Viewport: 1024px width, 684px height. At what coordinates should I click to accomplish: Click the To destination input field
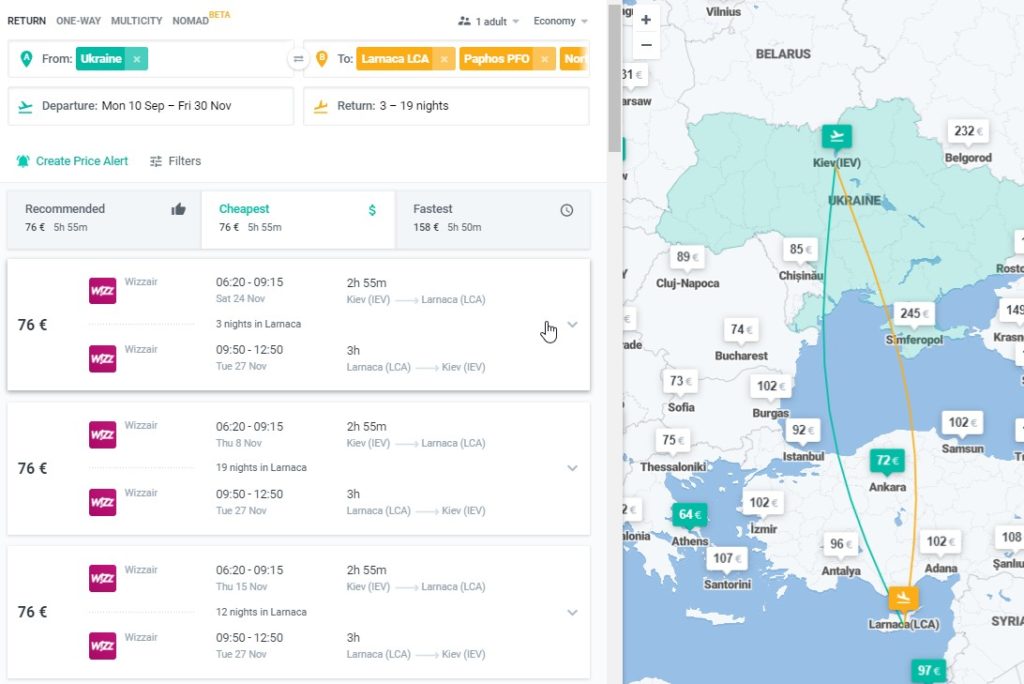[446, 59]
